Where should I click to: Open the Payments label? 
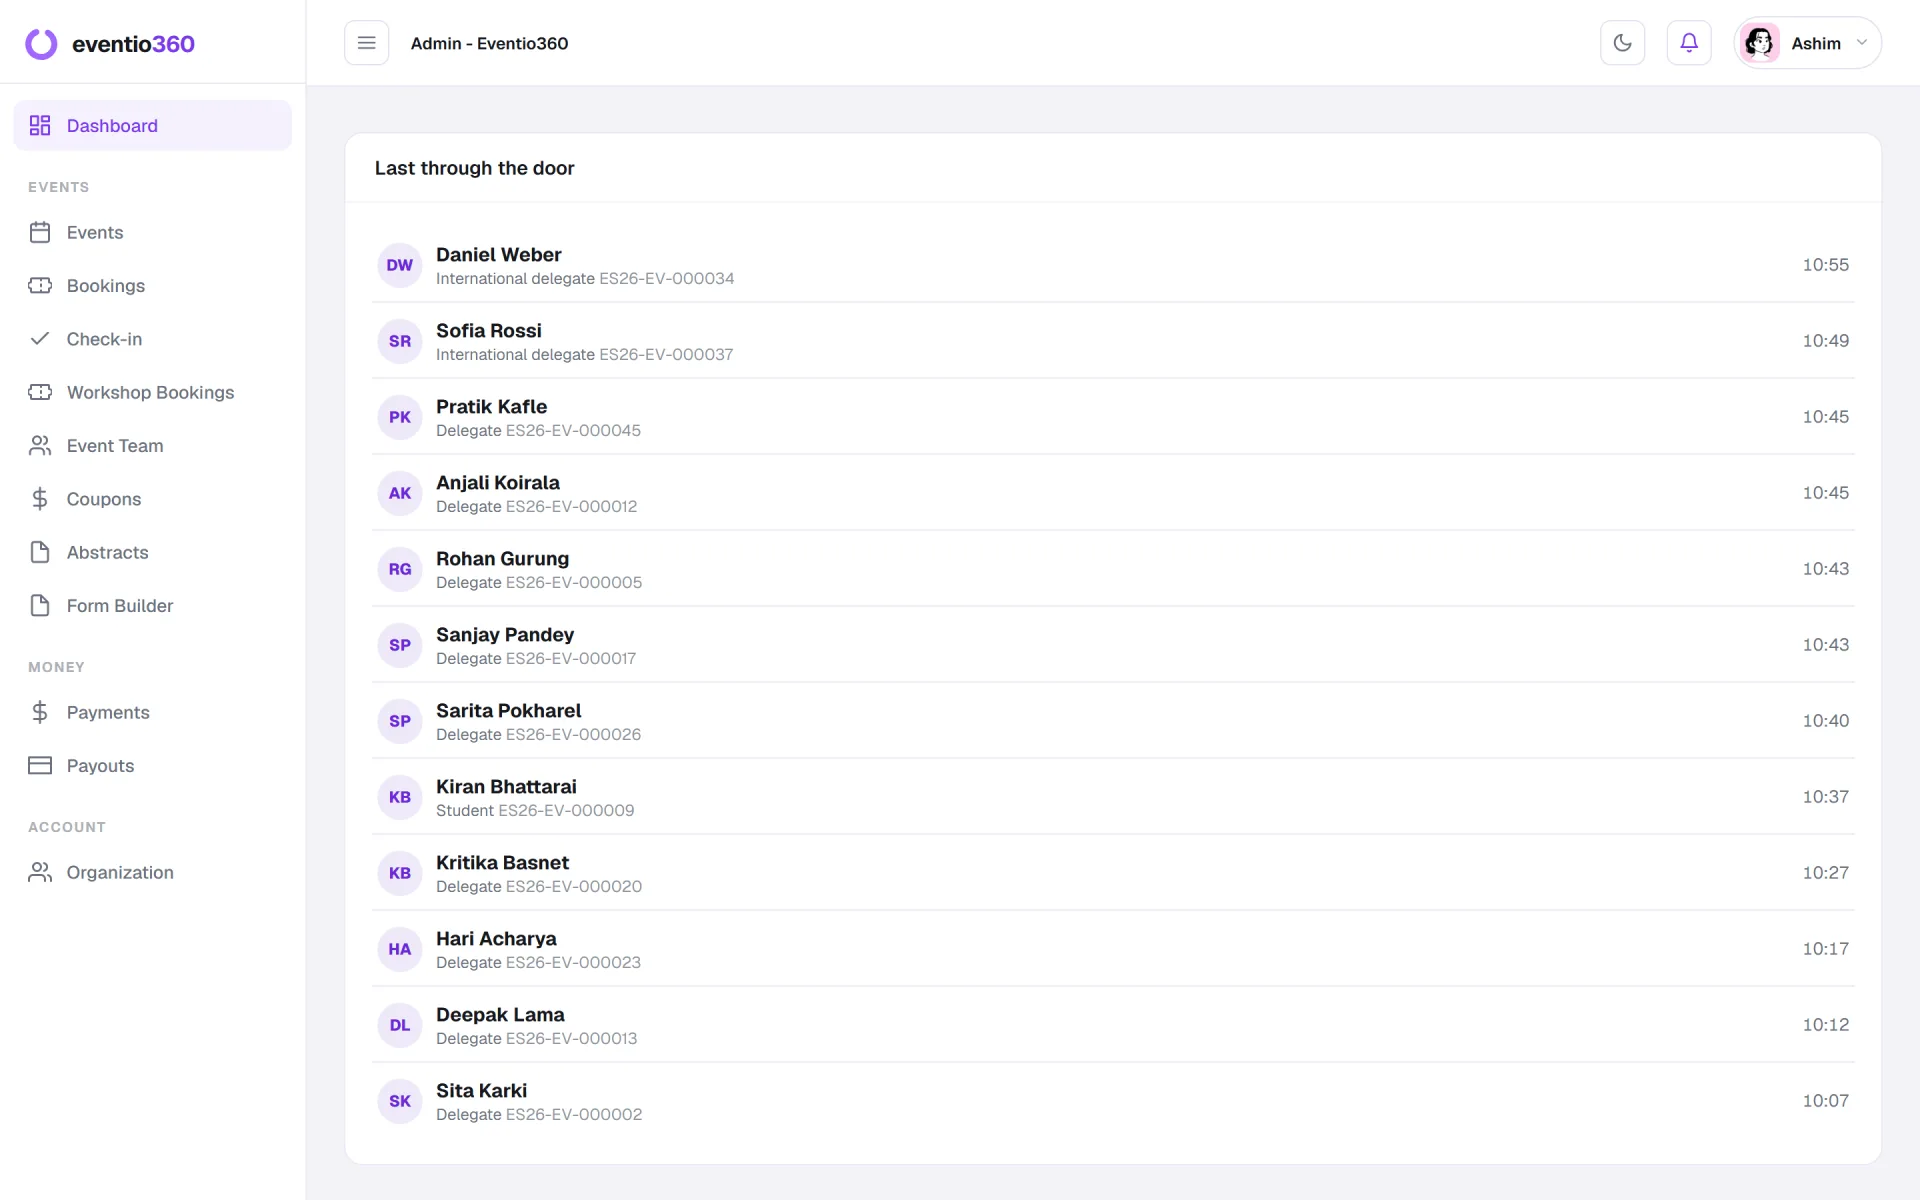point(108,712)
